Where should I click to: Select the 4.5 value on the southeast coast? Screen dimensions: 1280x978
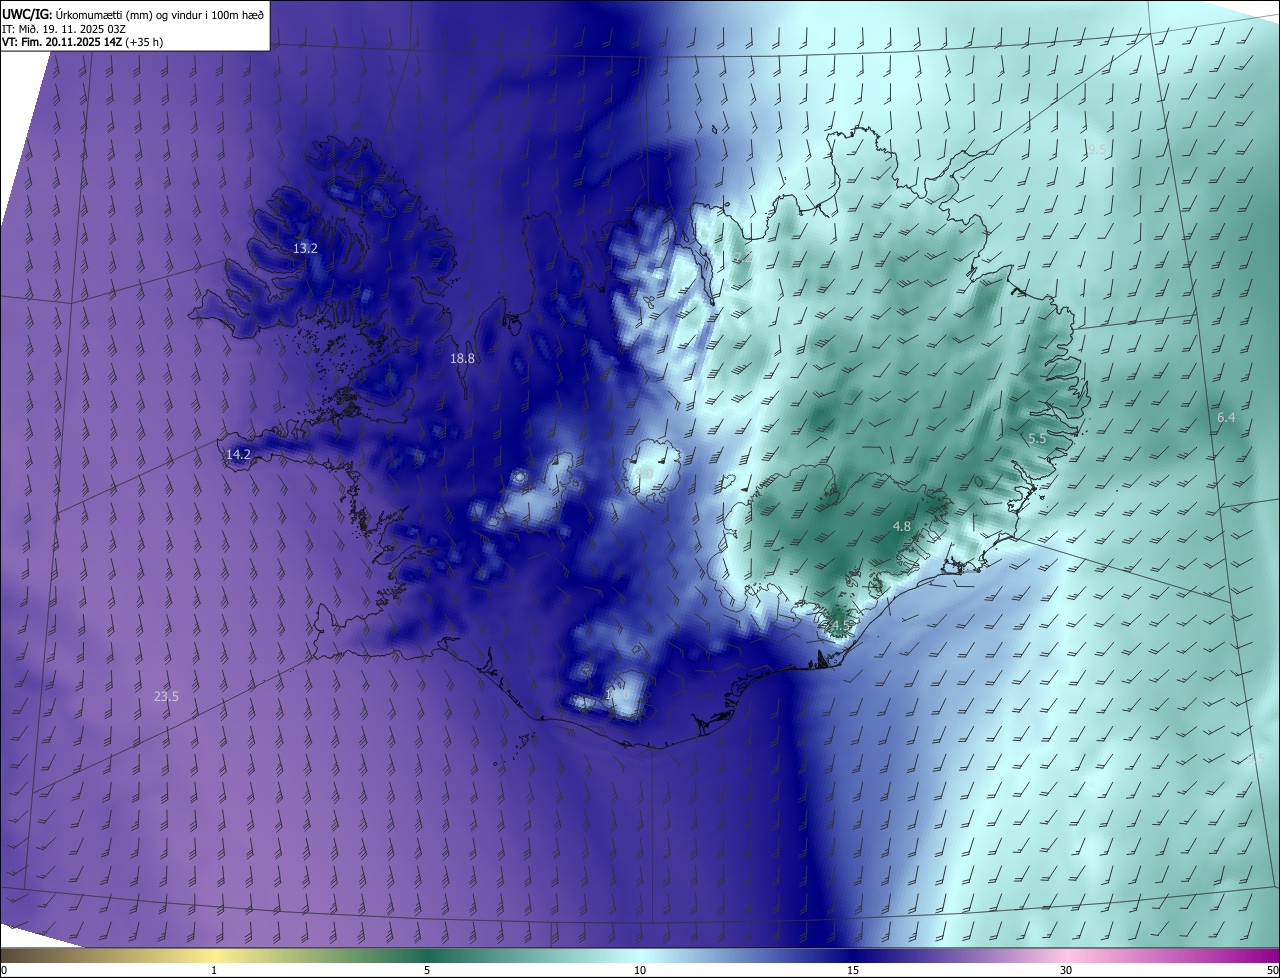tap(839, 627)
